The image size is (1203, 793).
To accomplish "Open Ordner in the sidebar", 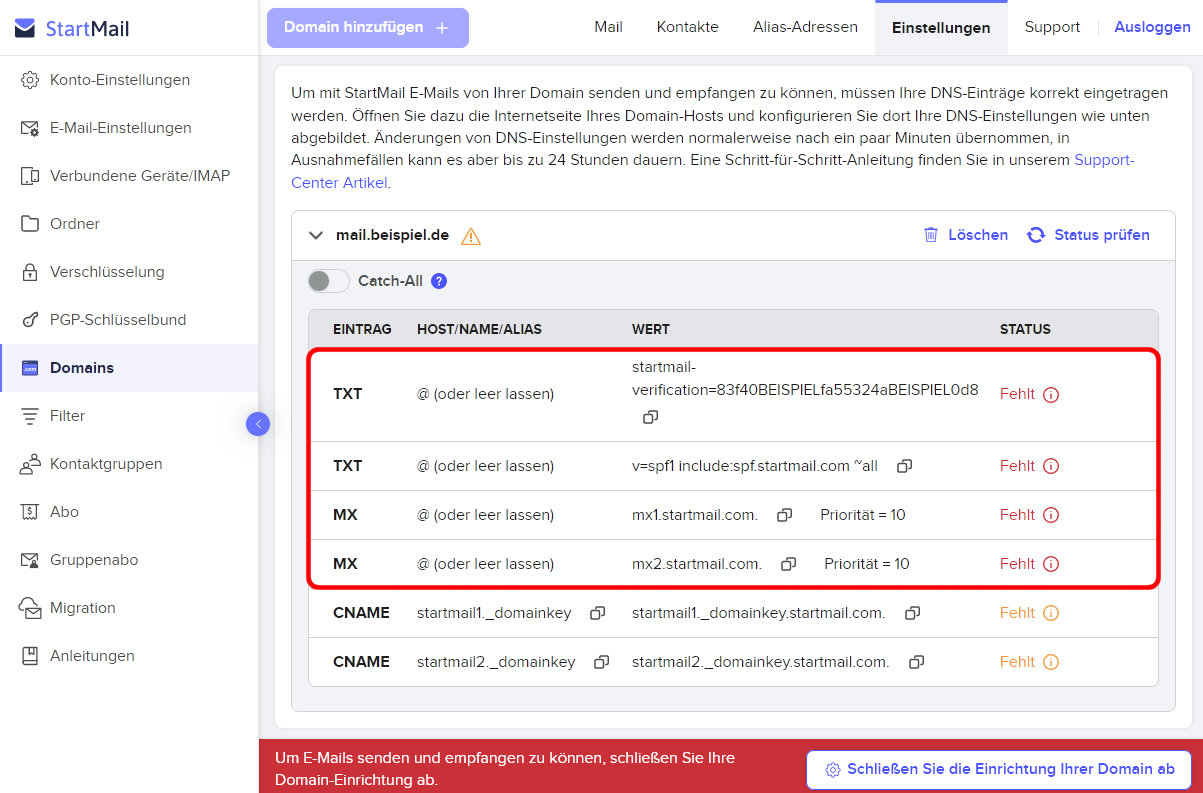I will pos(129,224).
